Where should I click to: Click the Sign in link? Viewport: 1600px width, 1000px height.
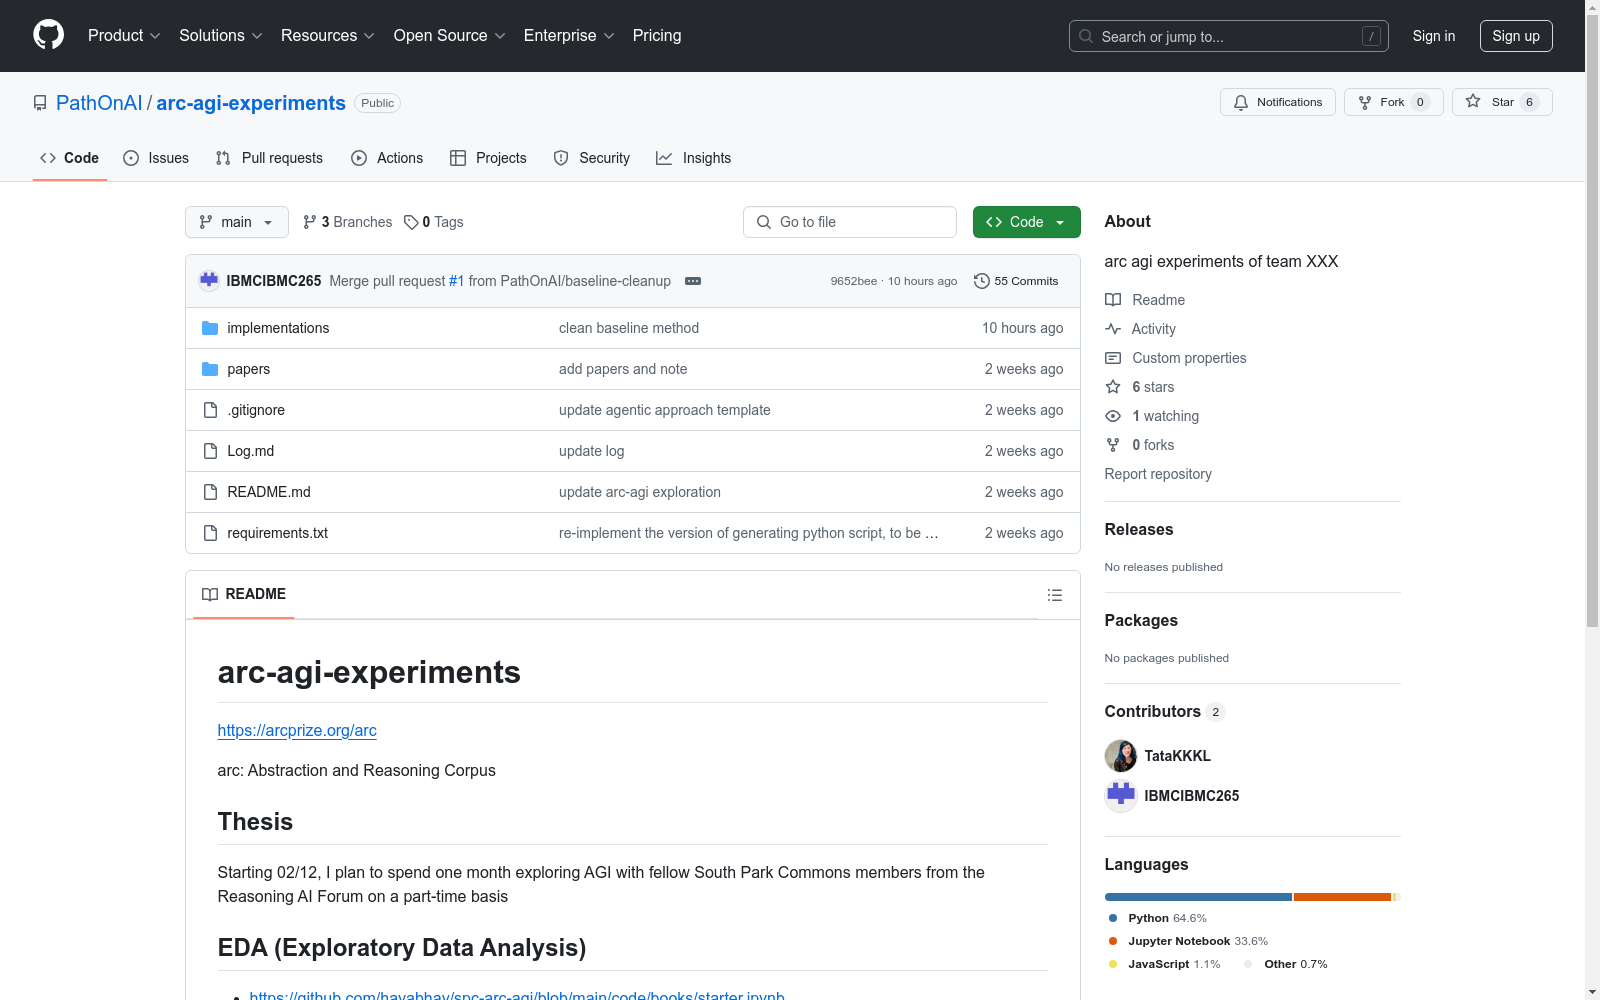click(x=1434, y=36)
